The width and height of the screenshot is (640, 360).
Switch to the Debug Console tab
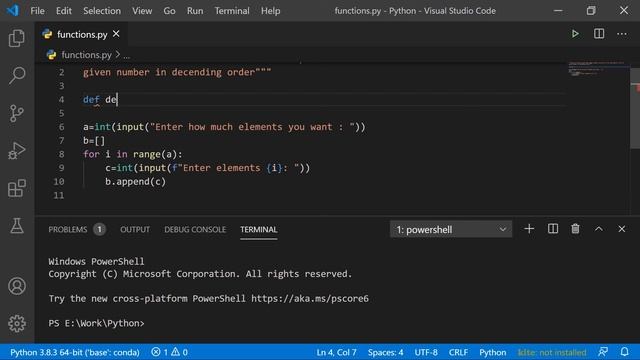point(195,229)
